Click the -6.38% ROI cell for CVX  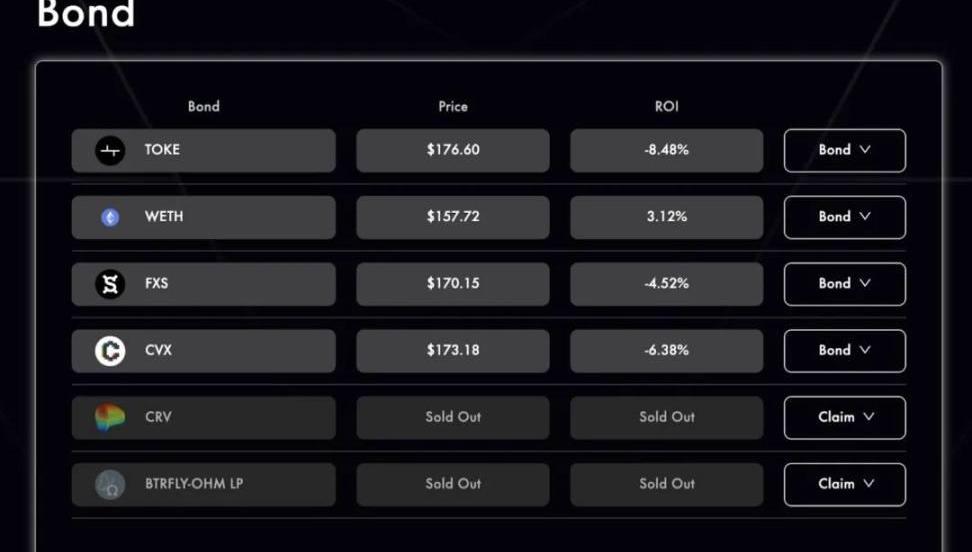(x=666, y=351)
